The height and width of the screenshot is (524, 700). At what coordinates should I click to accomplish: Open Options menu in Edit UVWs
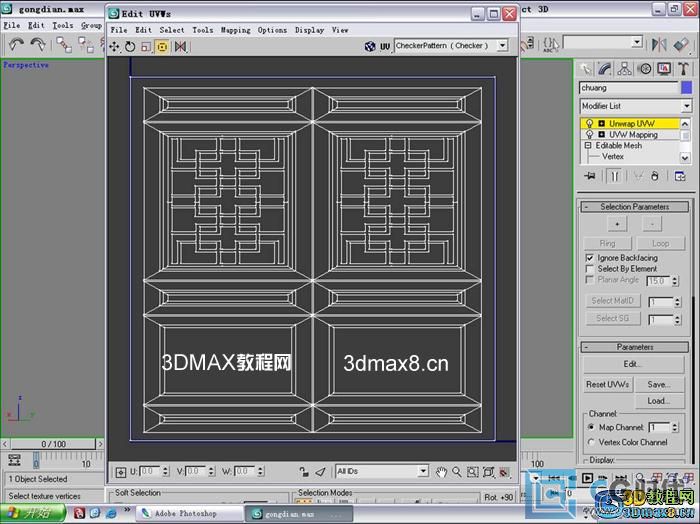tap(272, 30)
